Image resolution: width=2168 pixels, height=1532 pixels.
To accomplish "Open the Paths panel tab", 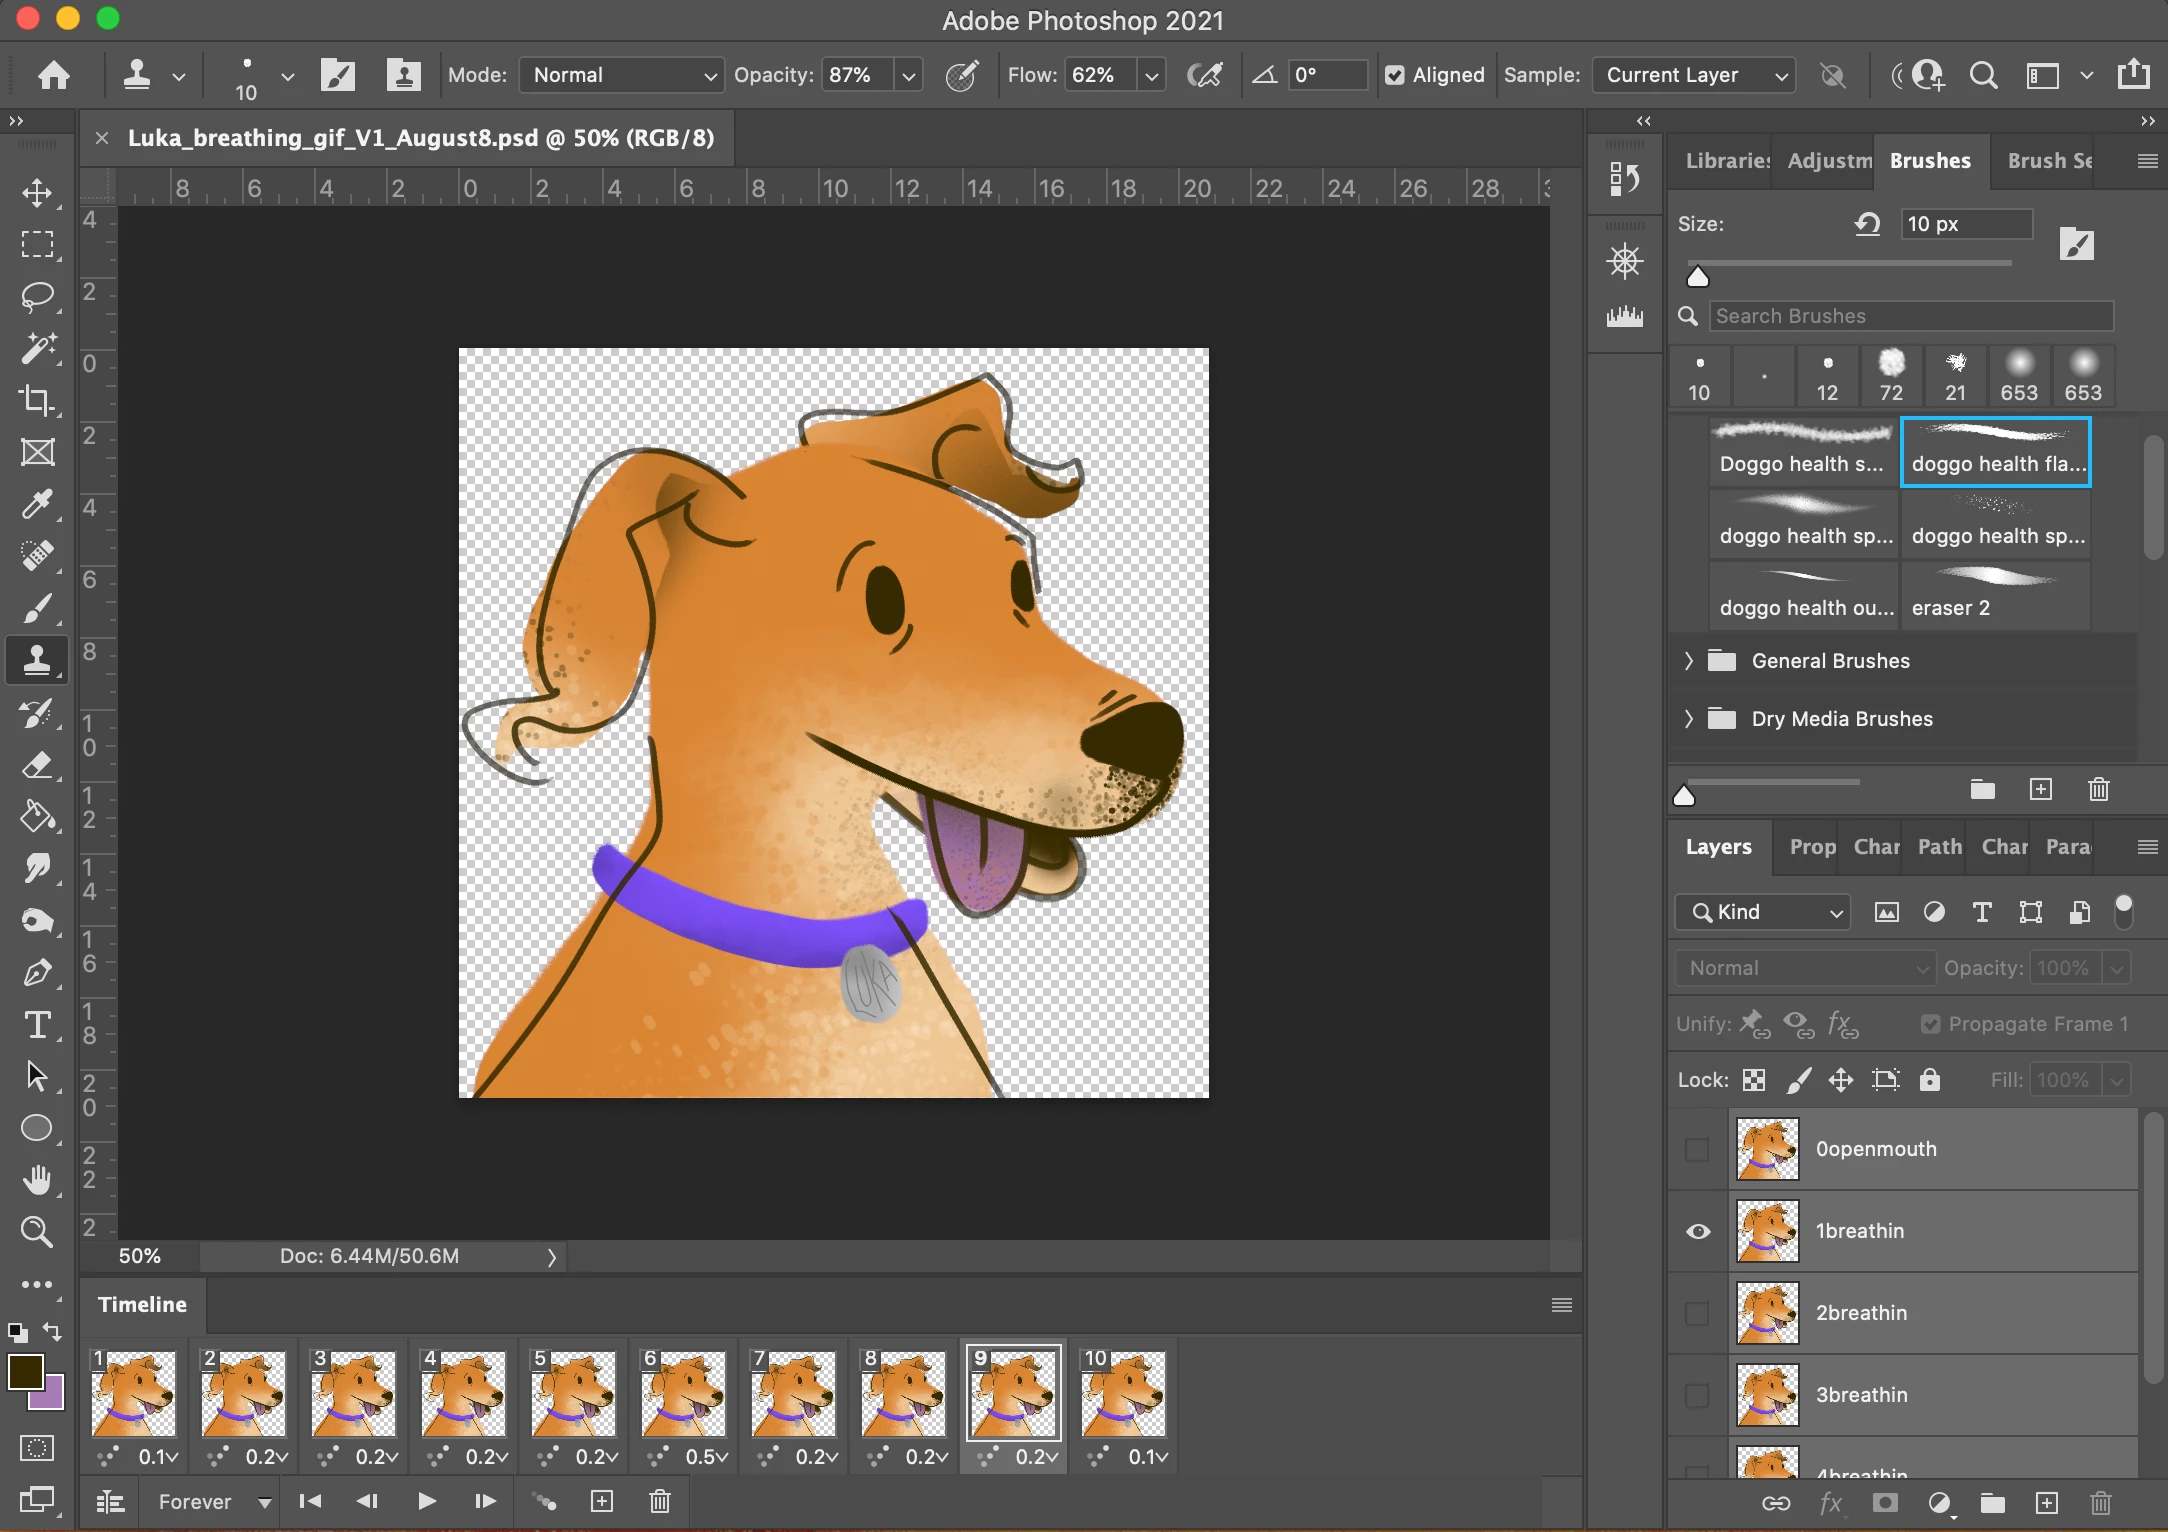I will tap(1939, 847).
